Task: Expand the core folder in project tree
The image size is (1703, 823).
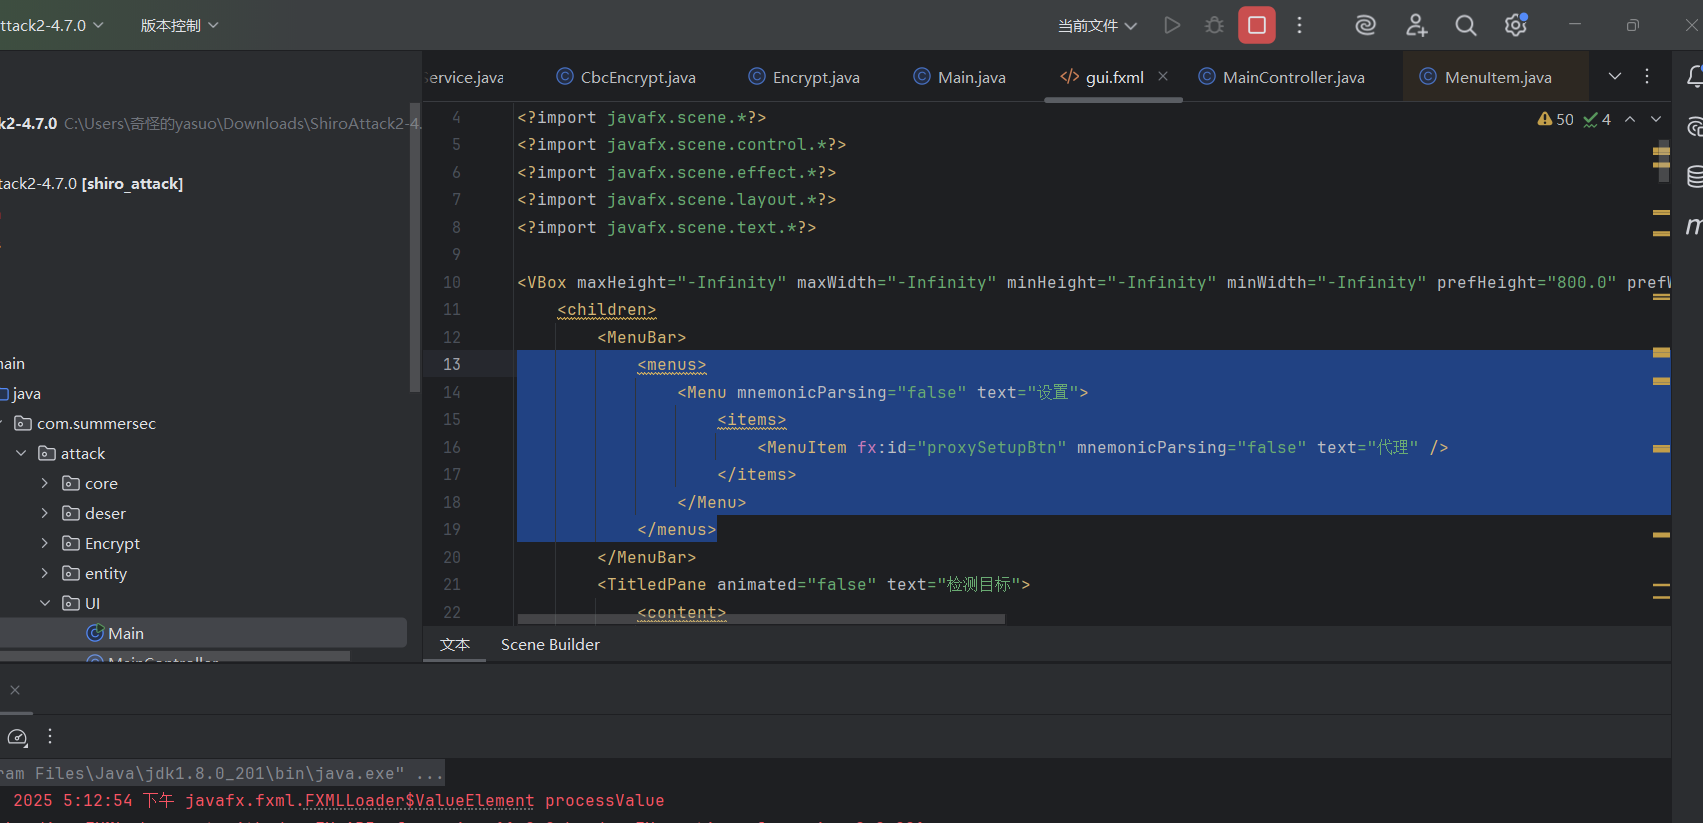Action: coord(44,483)
